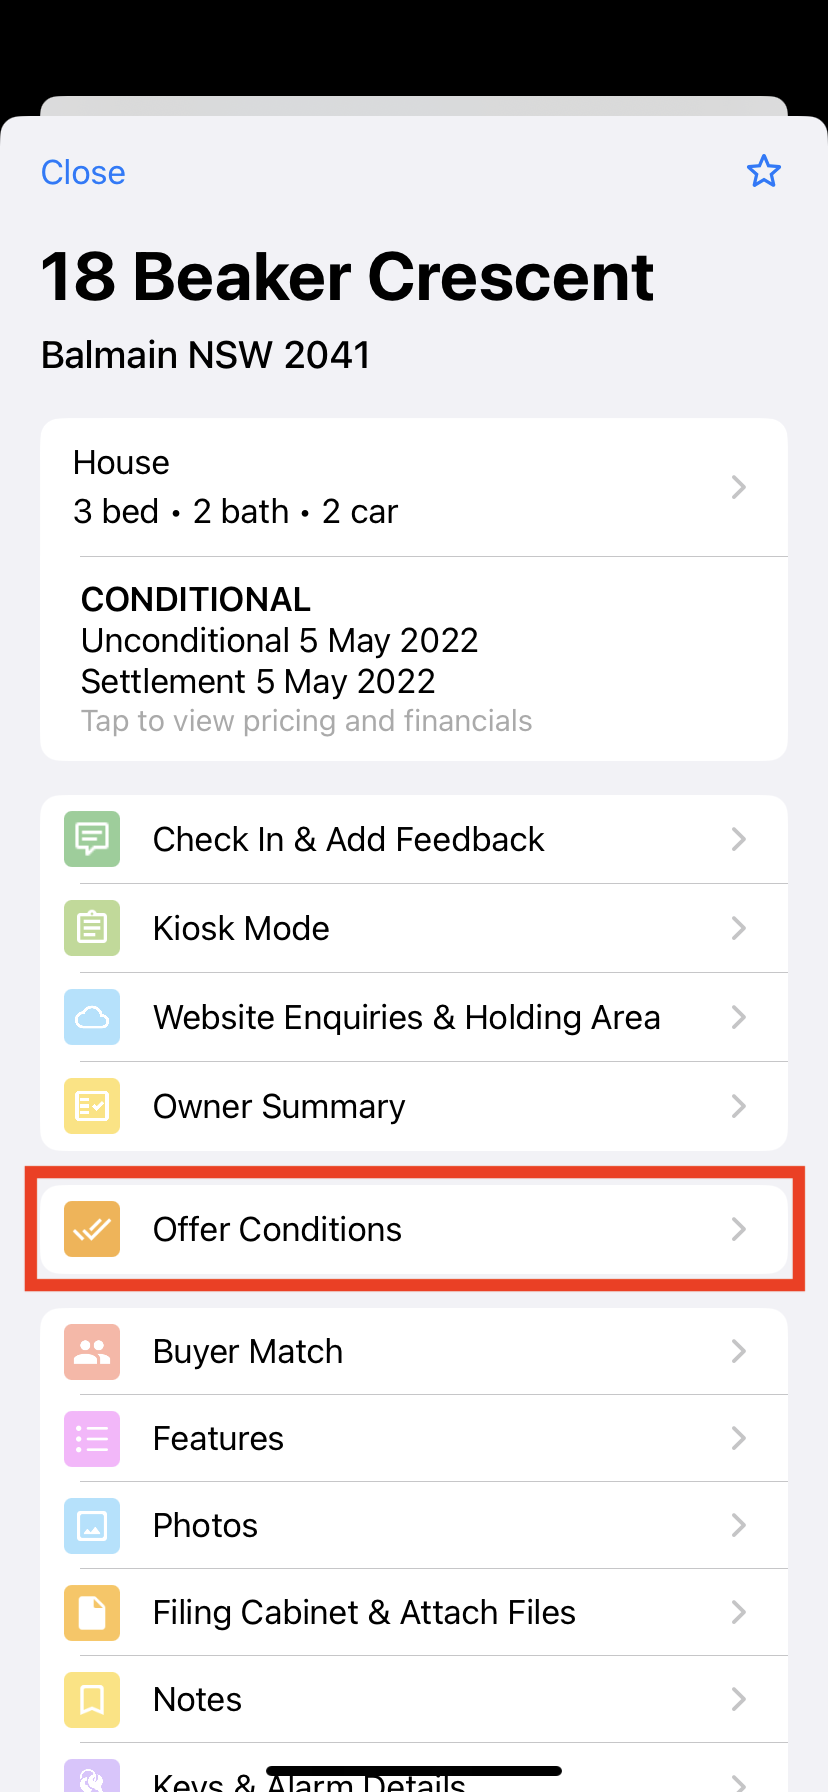Tap the cloud Website Enquiries icon
828x1792 pixels.
[x=92, y=1017]
